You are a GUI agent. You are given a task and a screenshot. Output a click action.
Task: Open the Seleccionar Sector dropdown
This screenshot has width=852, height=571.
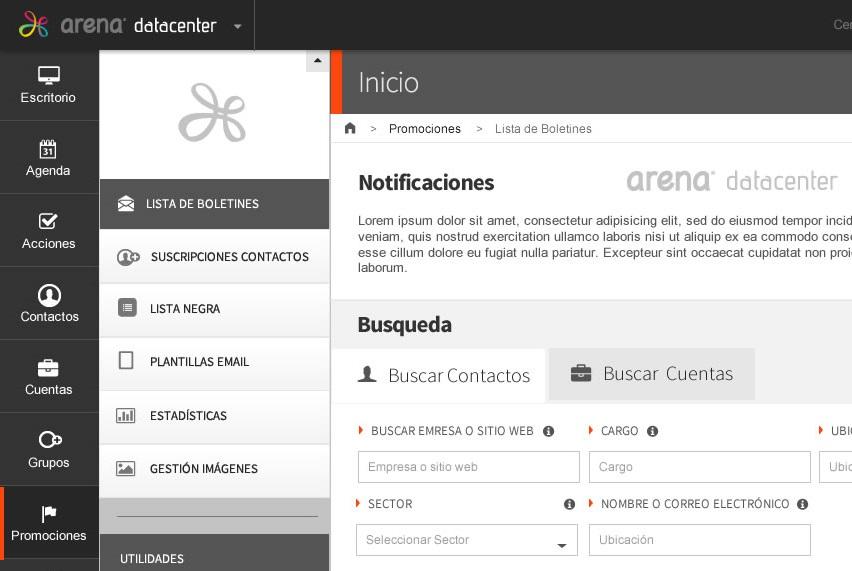(x=467, y=540)
